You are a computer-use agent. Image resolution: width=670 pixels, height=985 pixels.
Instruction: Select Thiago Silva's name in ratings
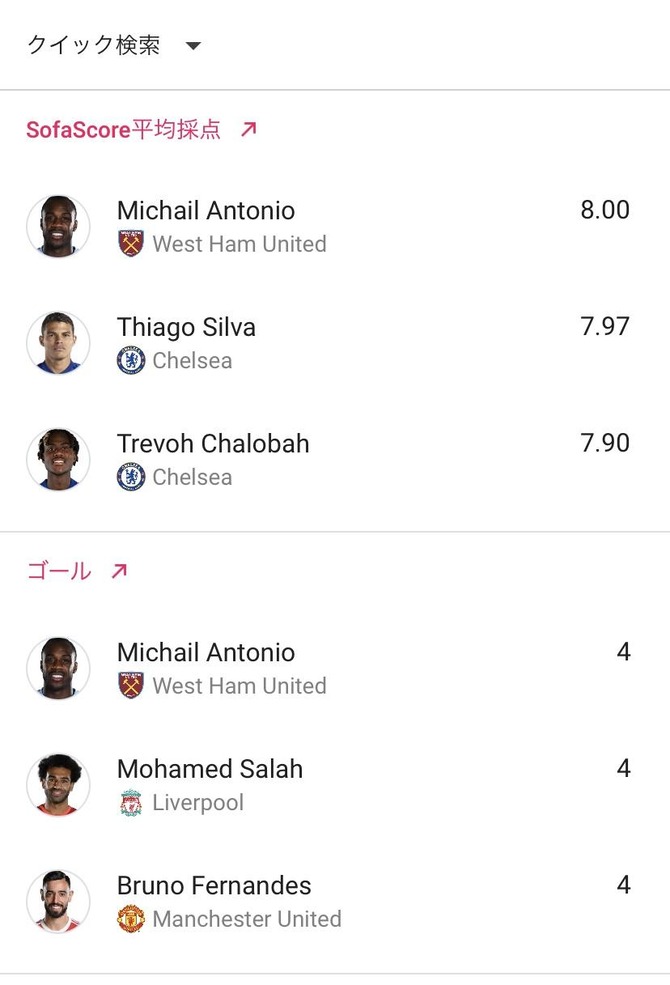pos(186,327)
